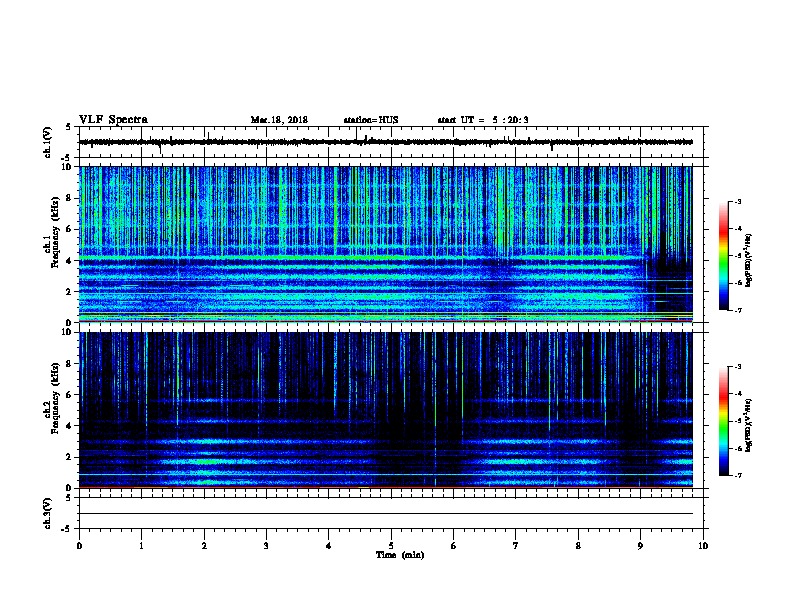The height and width of the screenshot is (612, 792).
Task: Click the "10" kHz tick of ch.2 spectrogram
Action: pyautogui.click(x=69, y=332)
